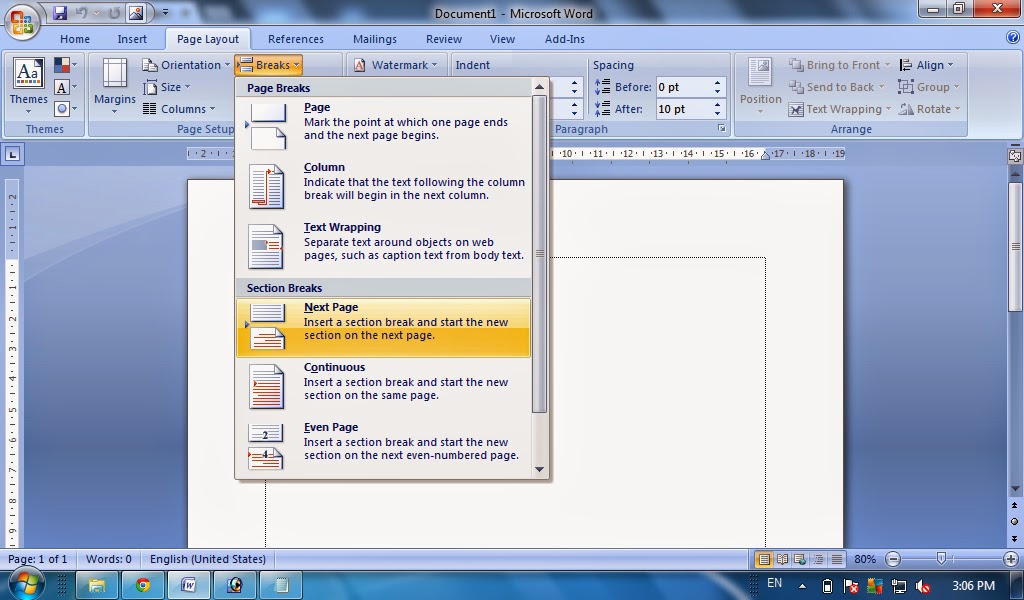The image size is (1024, 600).
Task: Click the Zoom In plus icon
Action: coord(1011,559)
